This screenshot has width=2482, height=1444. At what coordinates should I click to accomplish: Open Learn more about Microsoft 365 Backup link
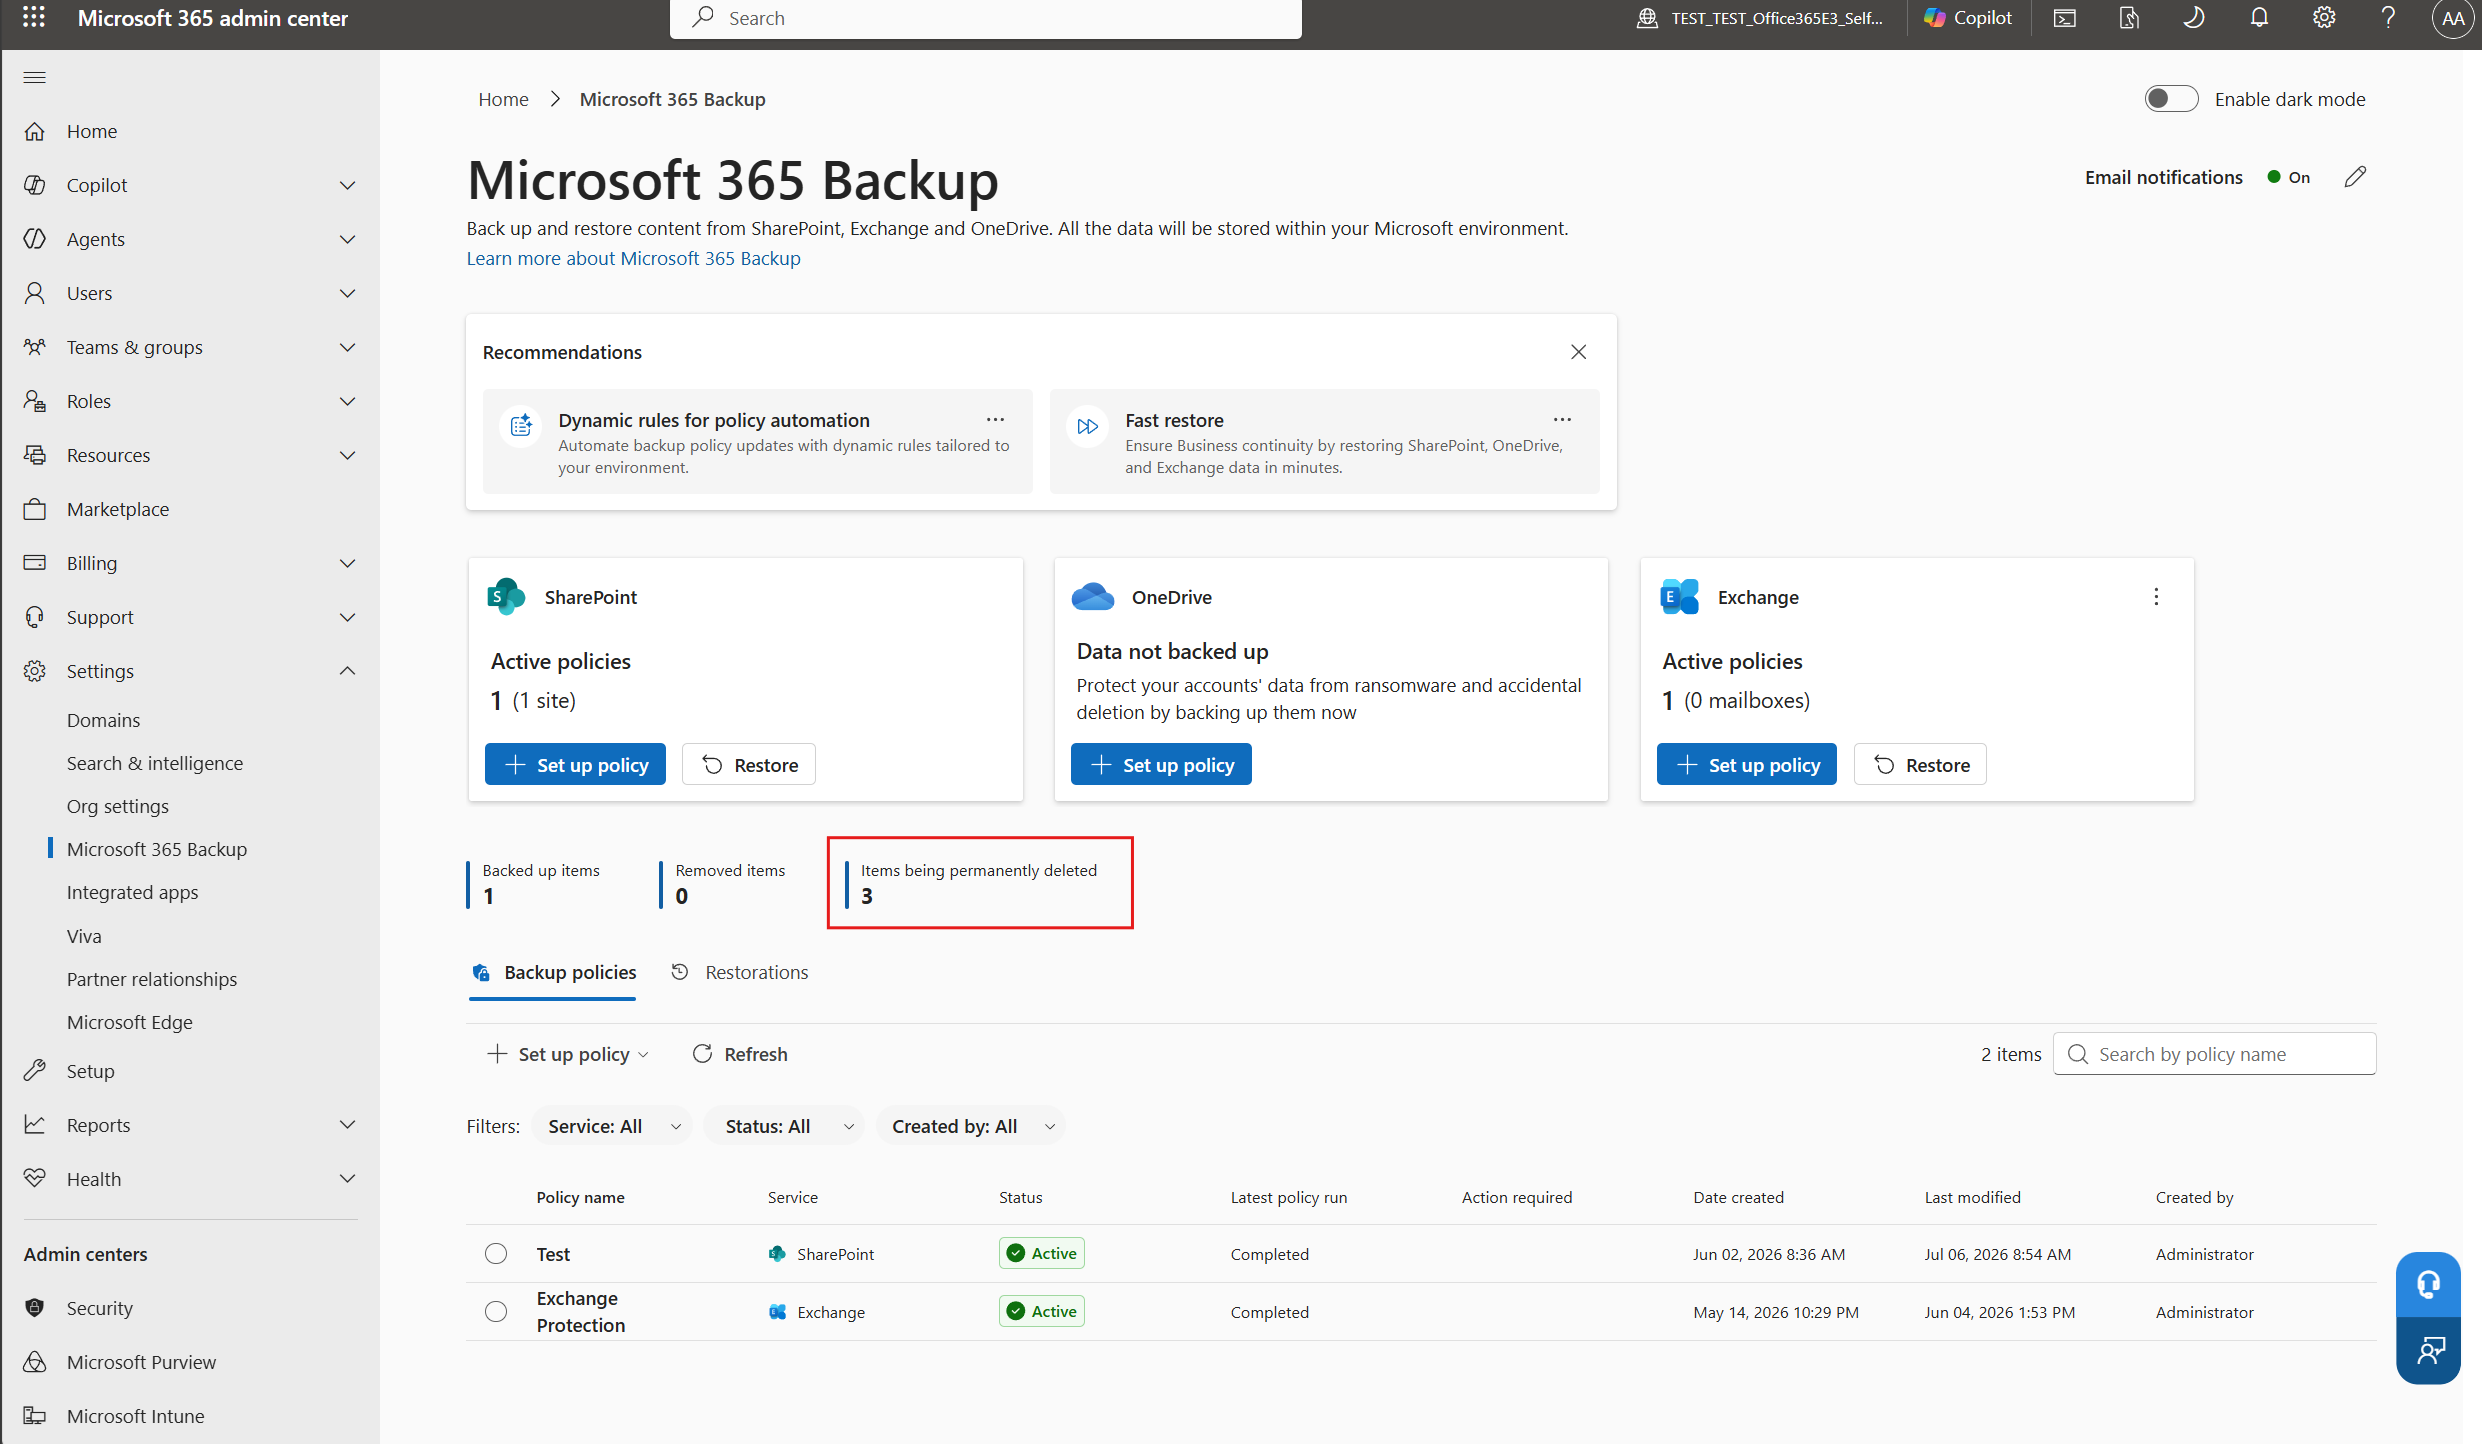point(634,259)
